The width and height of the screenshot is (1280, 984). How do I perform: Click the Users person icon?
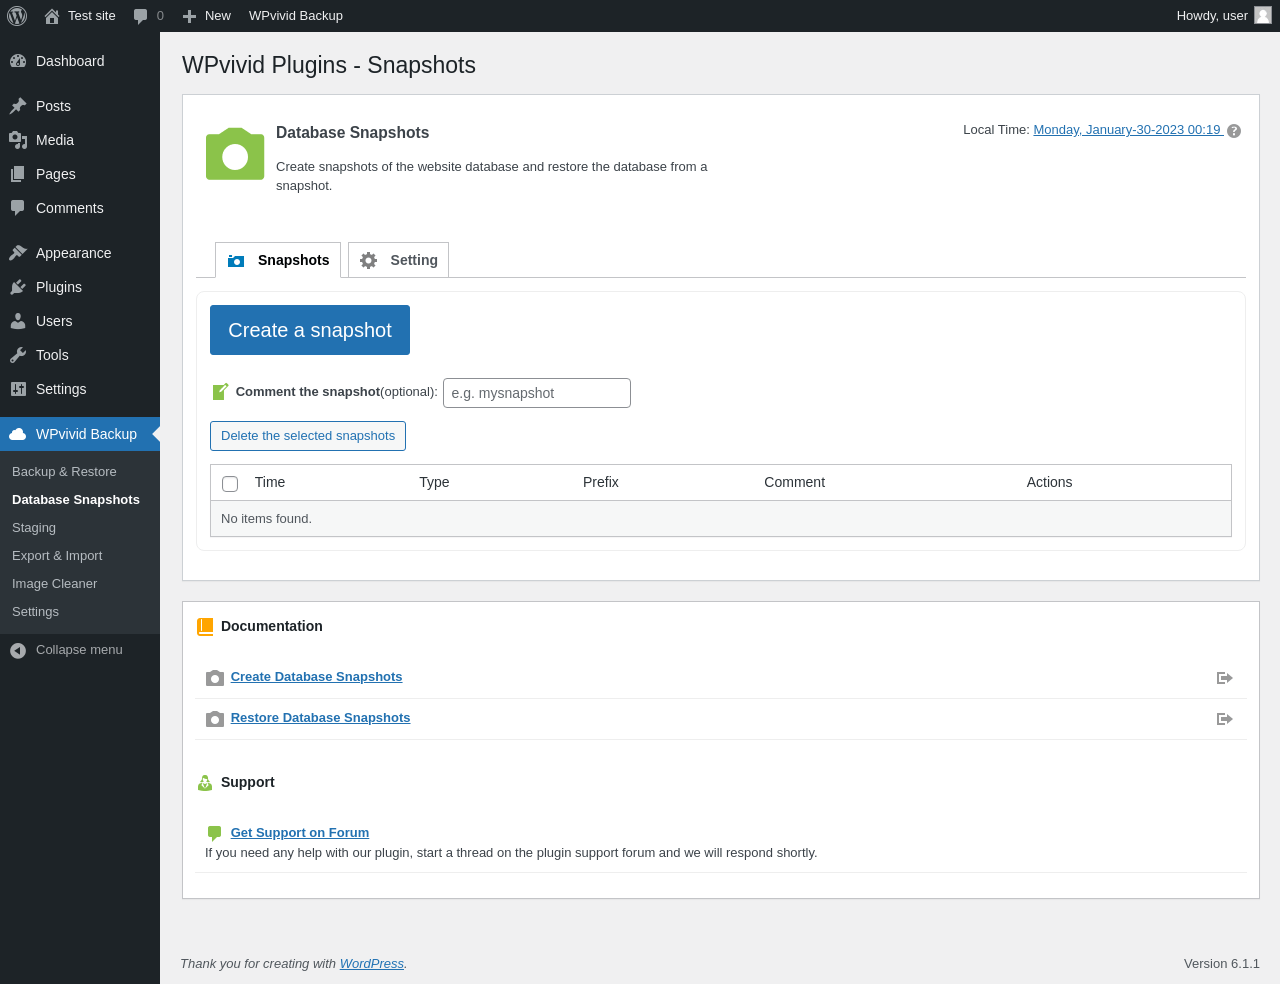[18, 321]
